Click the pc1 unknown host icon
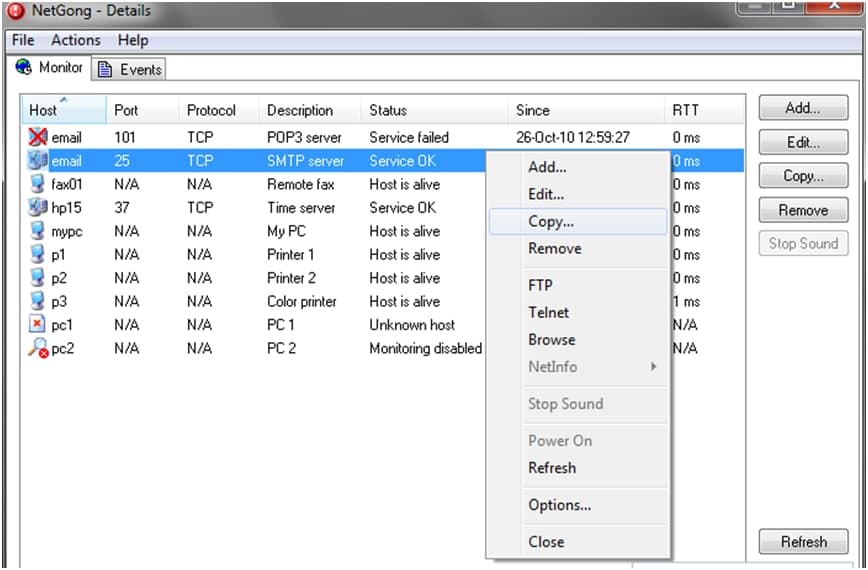 click(x=38, y=325)
